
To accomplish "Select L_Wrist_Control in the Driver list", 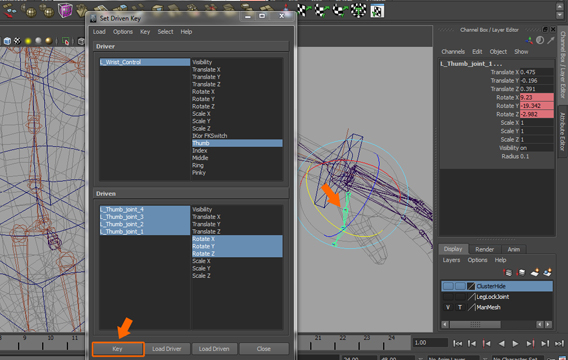I will [145, 62].
